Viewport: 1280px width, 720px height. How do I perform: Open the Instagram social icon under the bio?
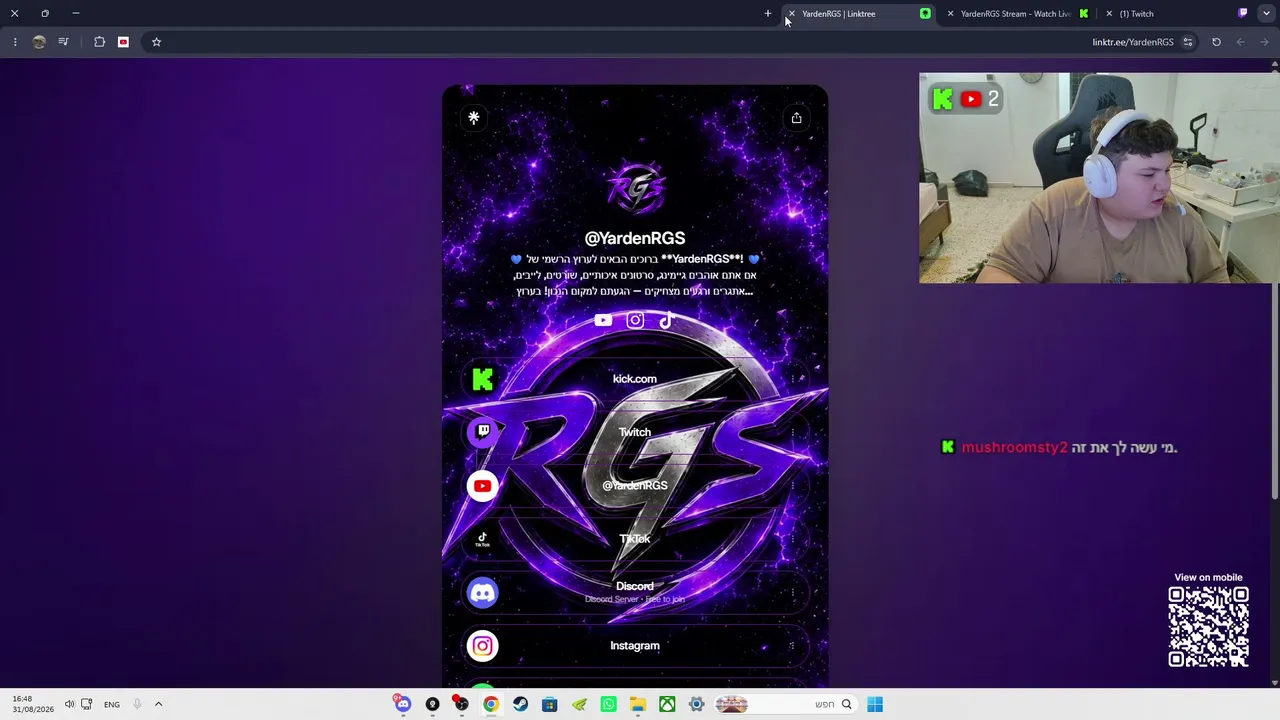pyautogui.click(x=635, y=320)
